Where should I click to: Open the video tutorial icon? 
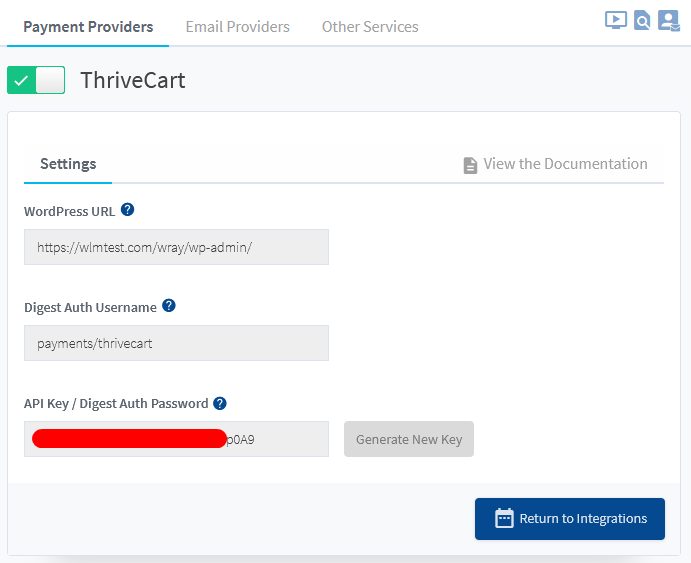click(x=616, y=20)
